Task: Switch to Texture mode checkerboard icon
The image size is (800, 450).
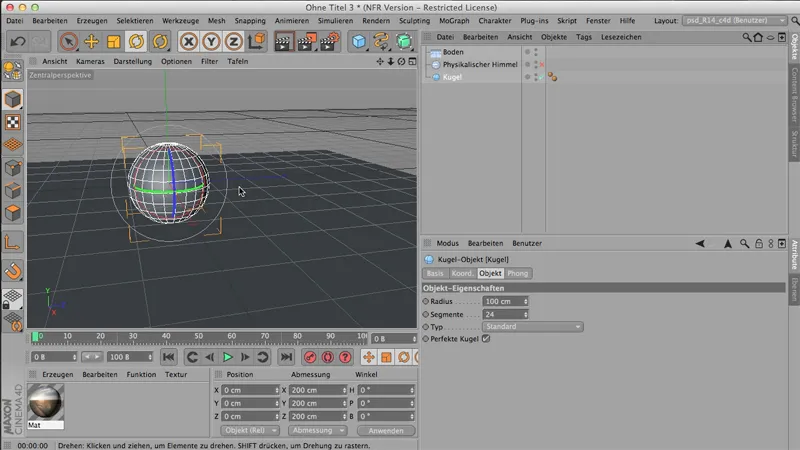Action: click(13, 122)
